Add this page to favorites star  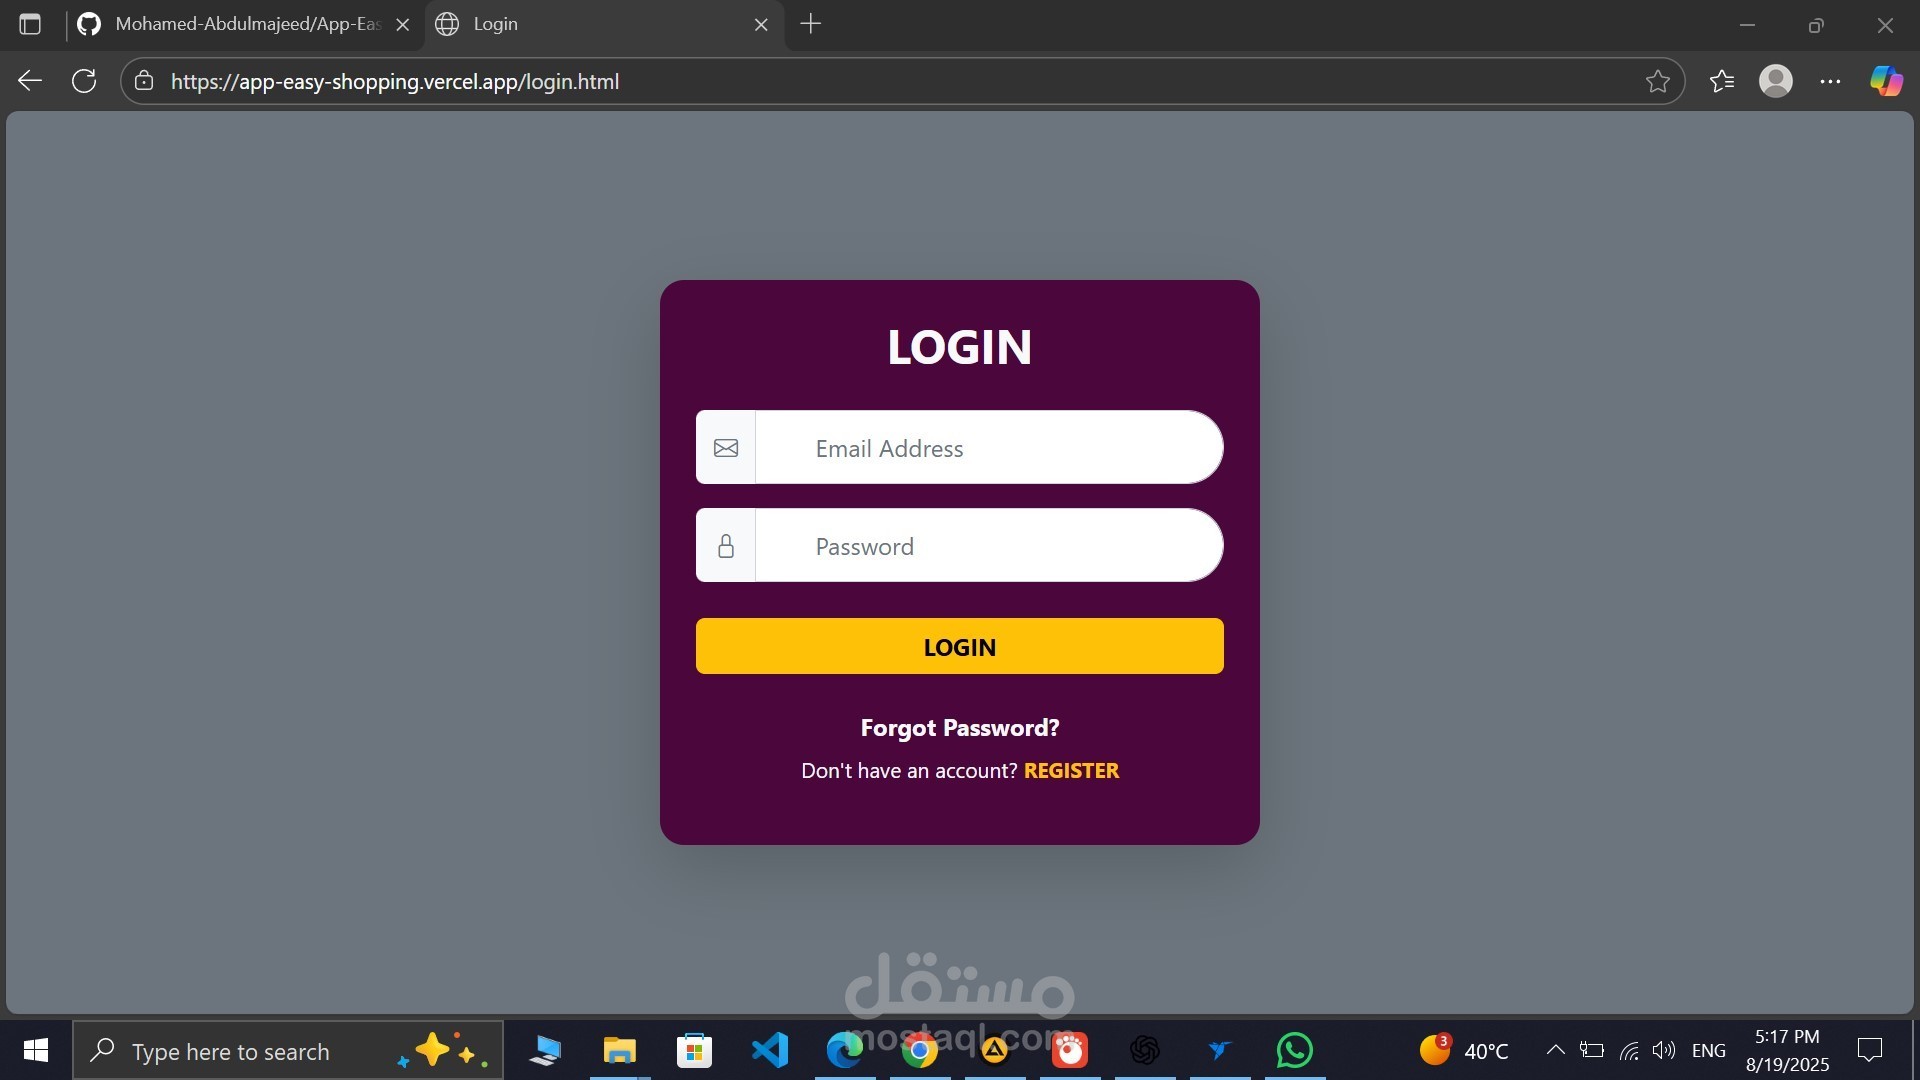click(x=1657, y=81)
